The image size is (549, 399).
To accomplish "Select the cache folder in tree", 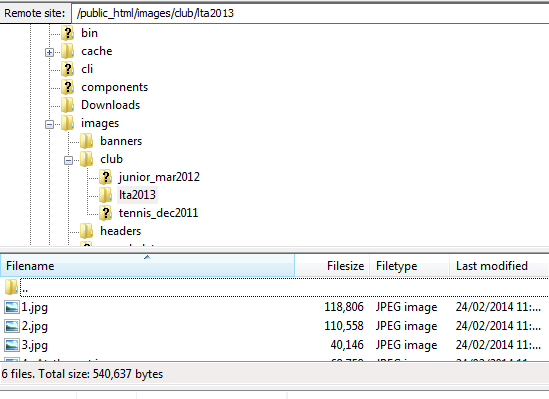I will click(x=97, y=51).
